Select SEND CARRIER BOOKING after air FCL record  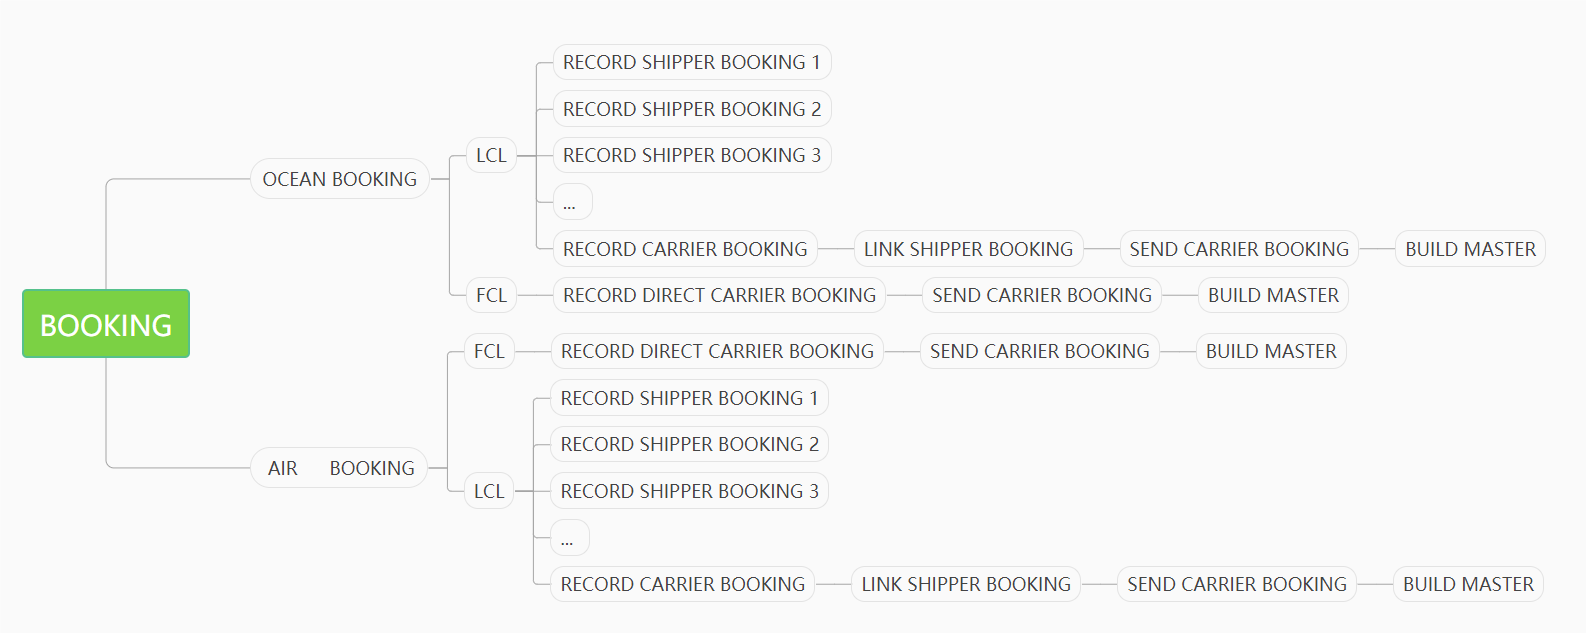1040,351
